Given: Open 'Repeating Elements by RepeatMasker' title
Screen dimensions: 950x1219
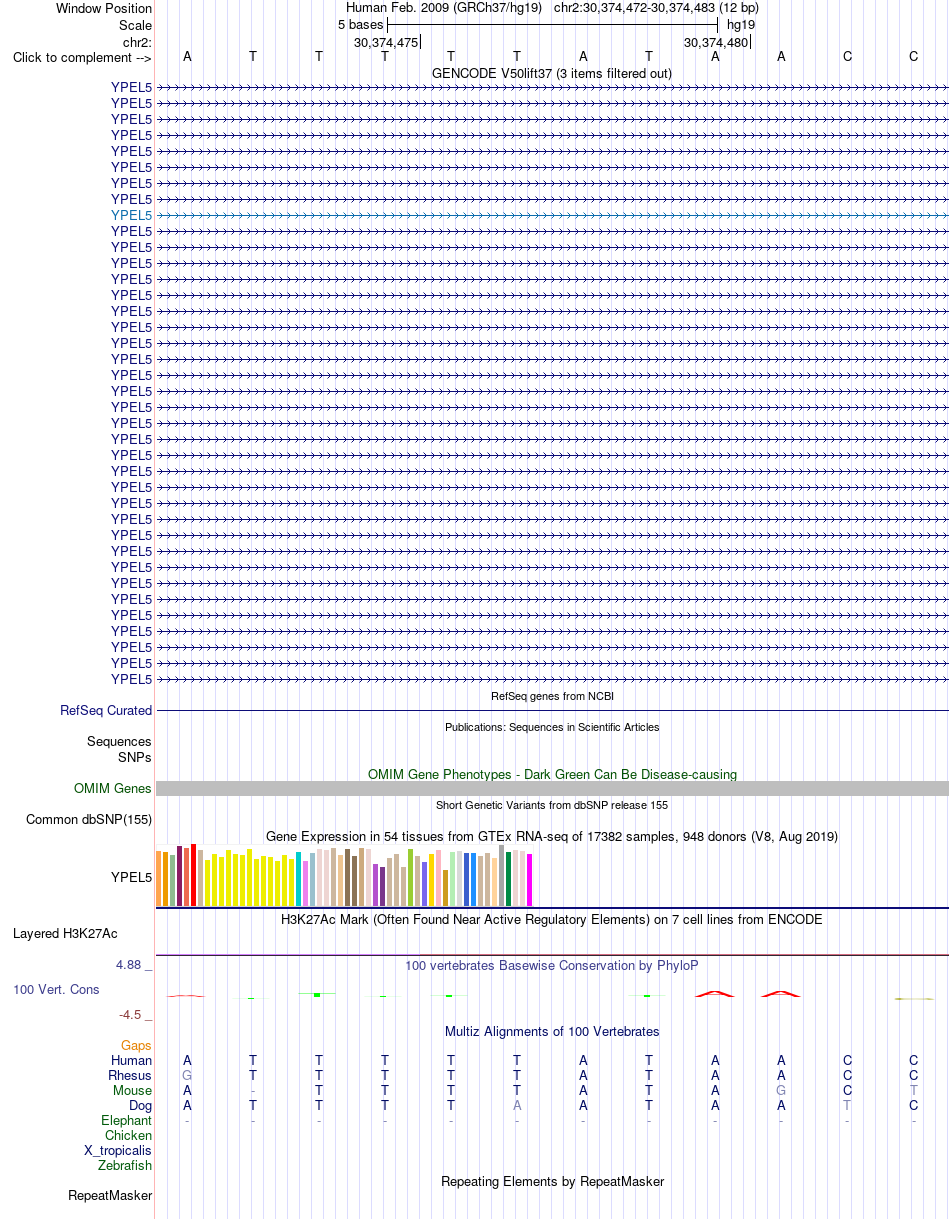Looking at the screenshot, I should tap(552, 1182).
